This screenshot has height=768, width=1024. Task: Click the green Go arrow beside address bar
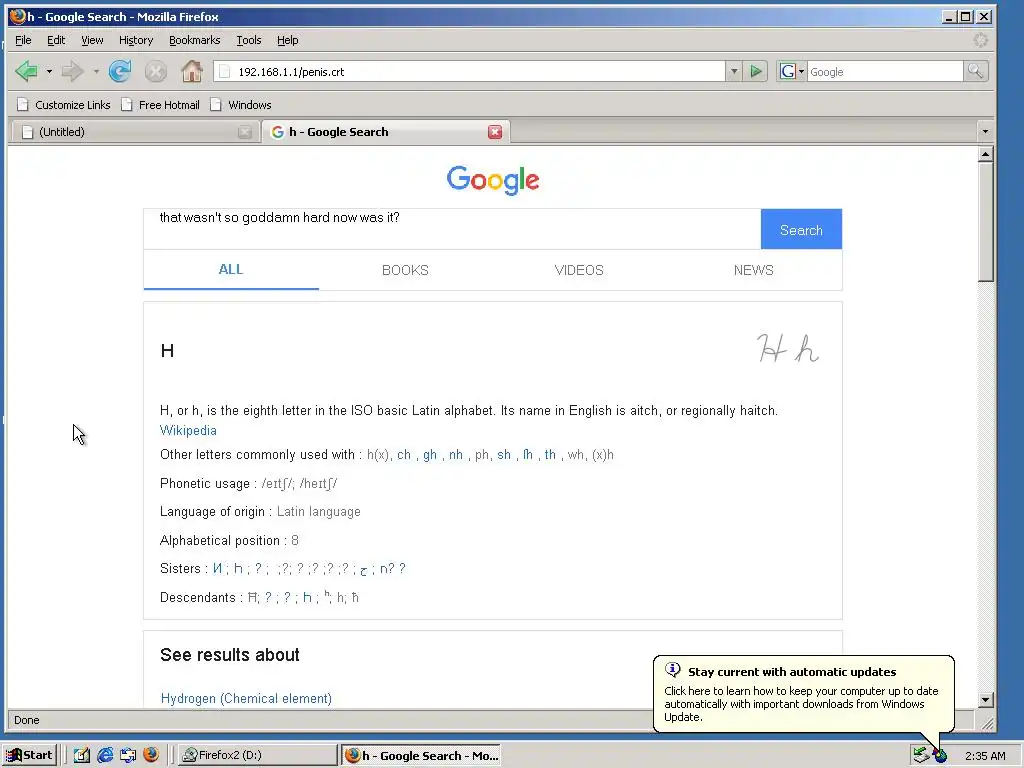click(x=756, y=71)
